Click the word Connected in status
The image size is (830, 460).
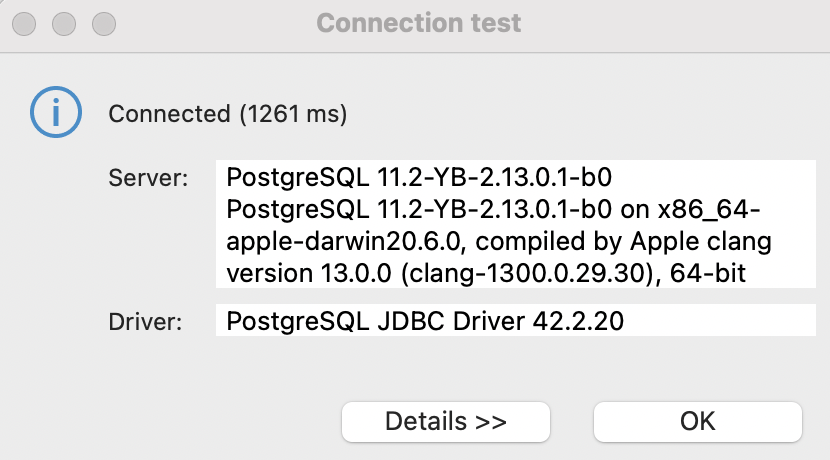click(170, 114)
